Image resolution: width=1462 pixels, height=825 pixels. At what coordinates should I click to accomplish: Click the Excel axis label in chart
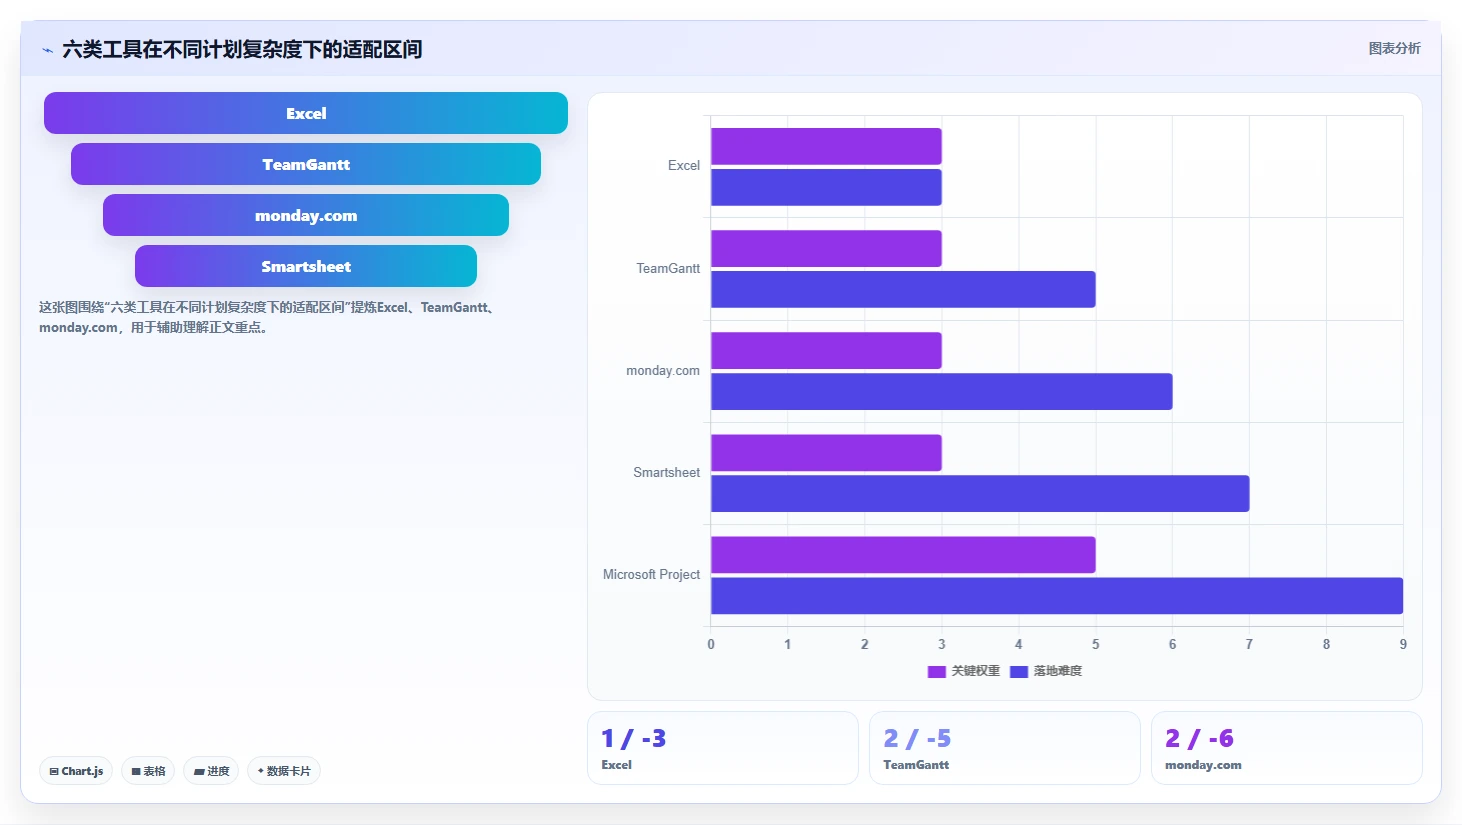[684, 166]
